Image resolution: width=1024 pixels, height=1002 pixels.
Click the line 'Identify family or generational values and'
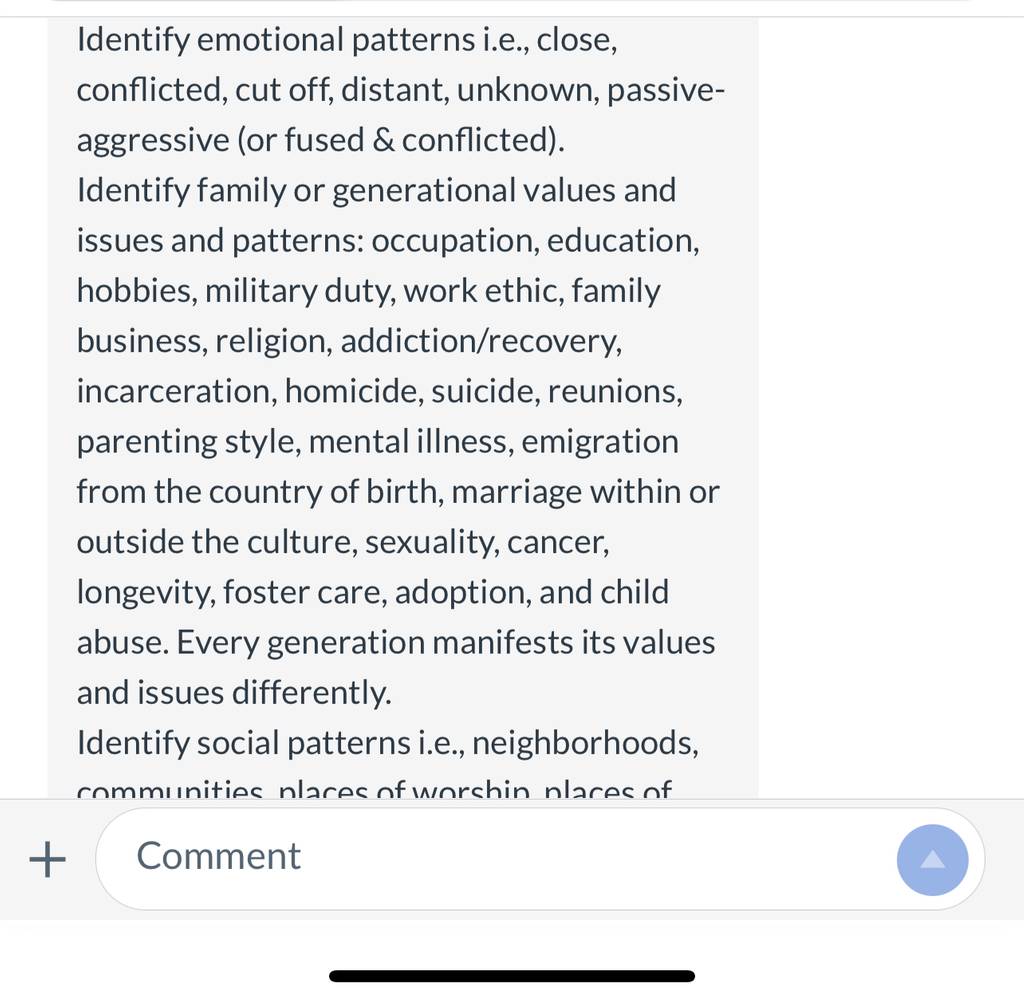click(x=376, y=191)
